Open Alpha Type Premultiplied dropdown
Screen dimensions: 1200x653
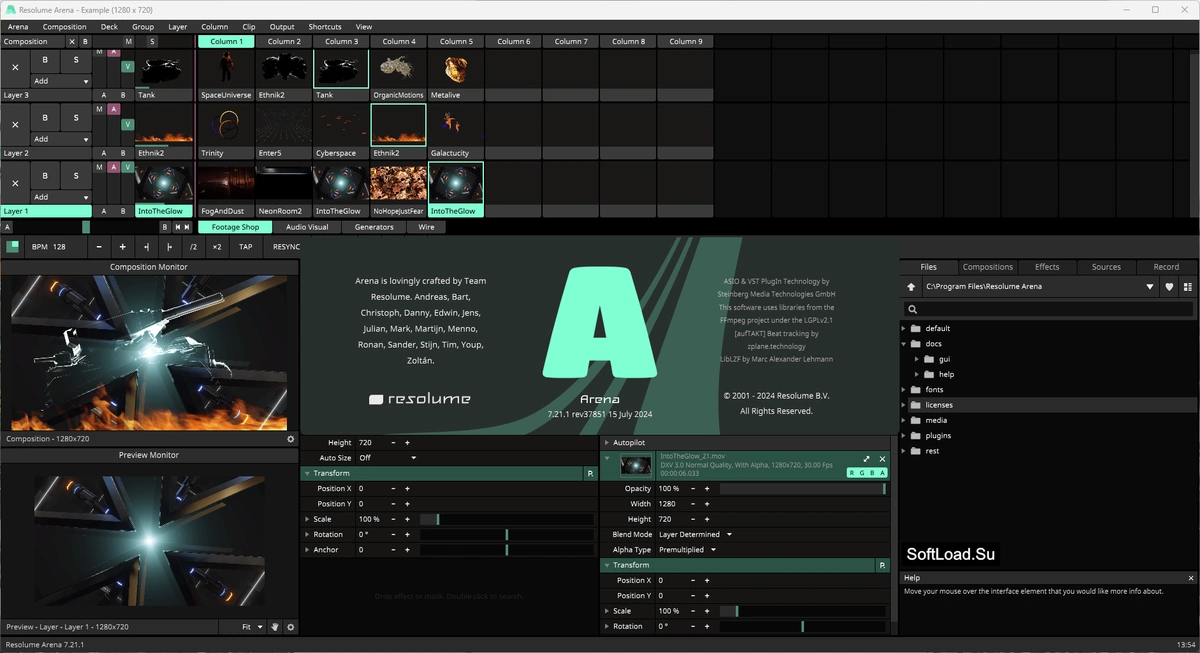coord(688,550)
